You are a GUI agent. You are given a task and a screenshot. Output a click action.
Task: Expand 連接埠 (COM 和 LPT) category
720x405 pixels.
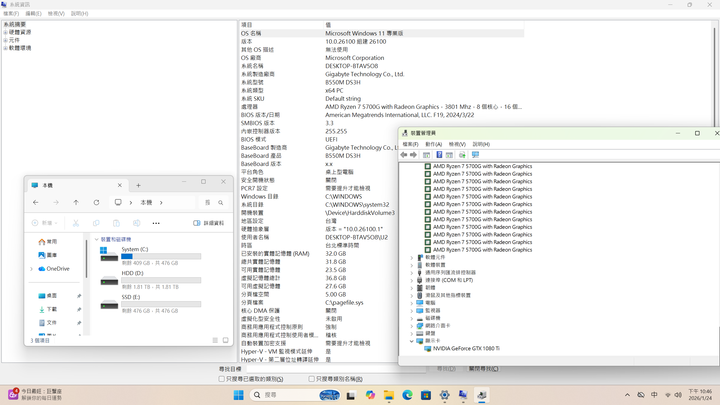pyautogui.click(x=411, y=280)
